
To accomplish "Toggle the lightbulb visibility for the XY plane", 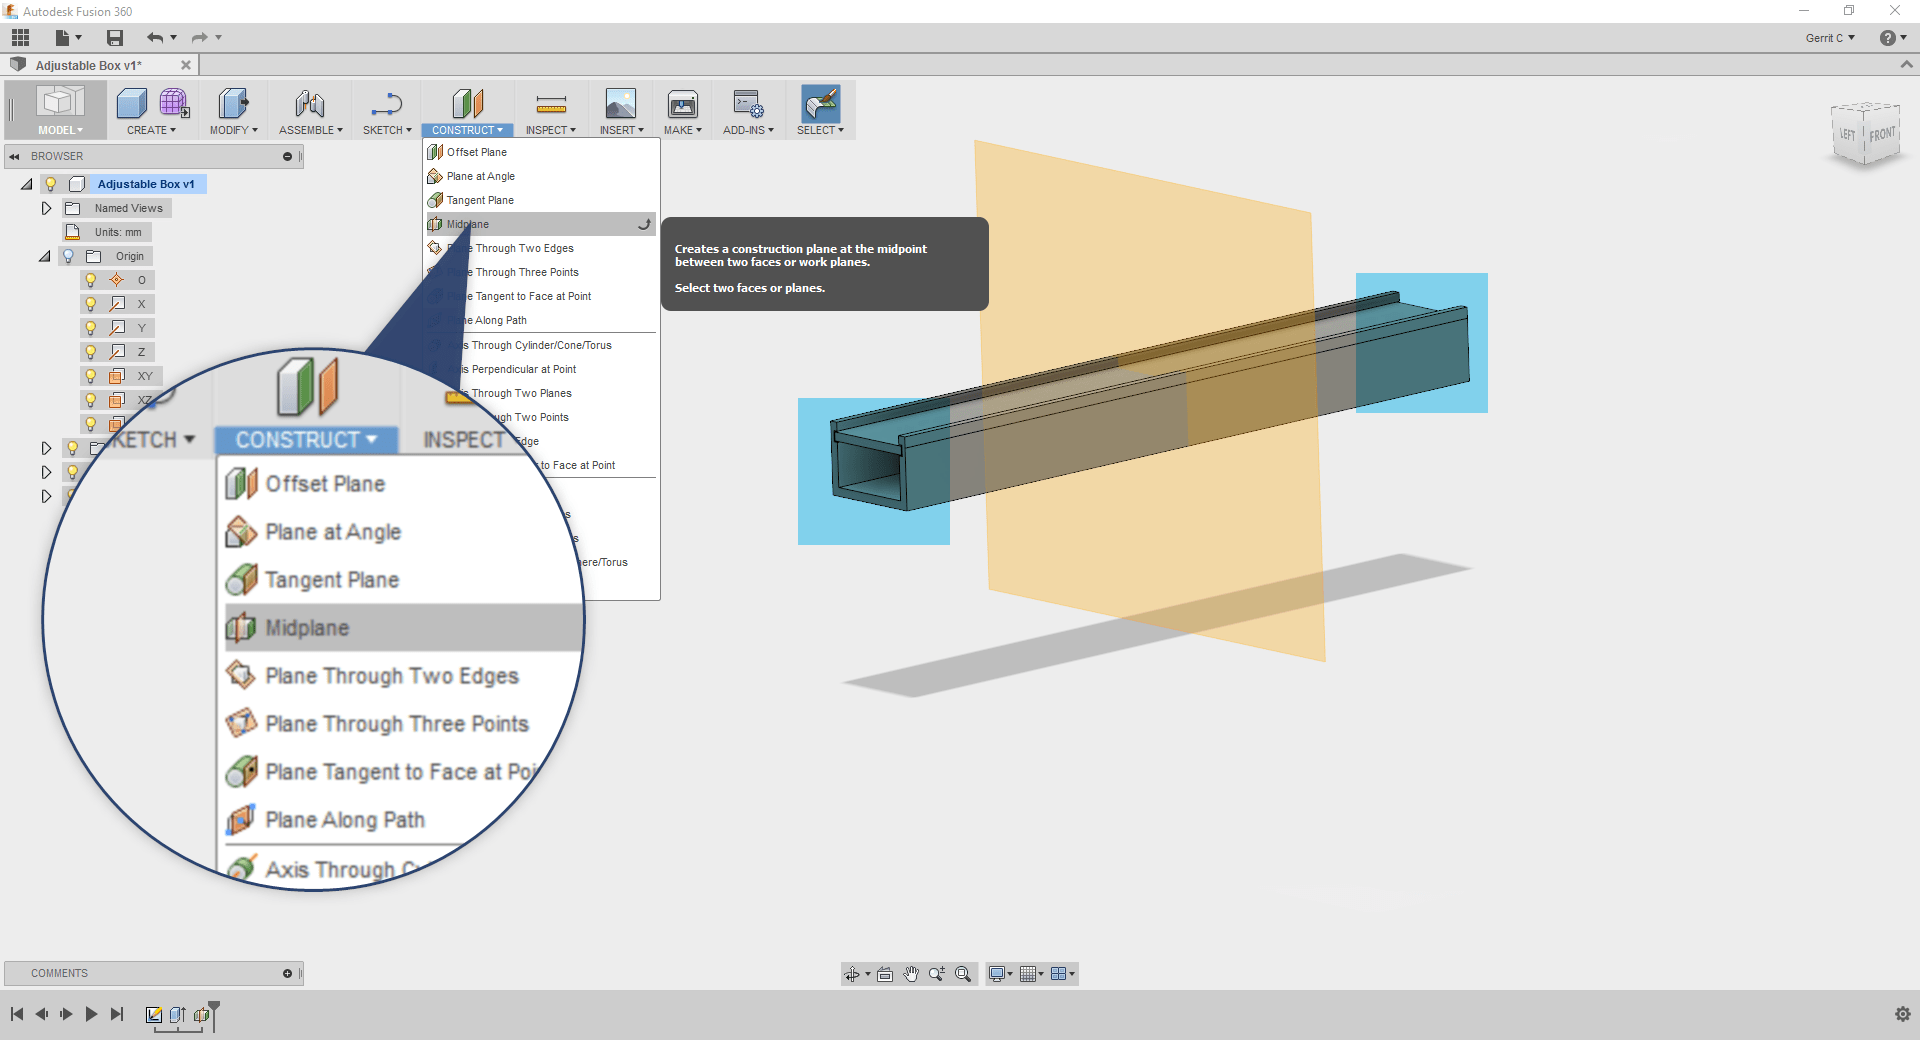I will (x=90, y=375).
